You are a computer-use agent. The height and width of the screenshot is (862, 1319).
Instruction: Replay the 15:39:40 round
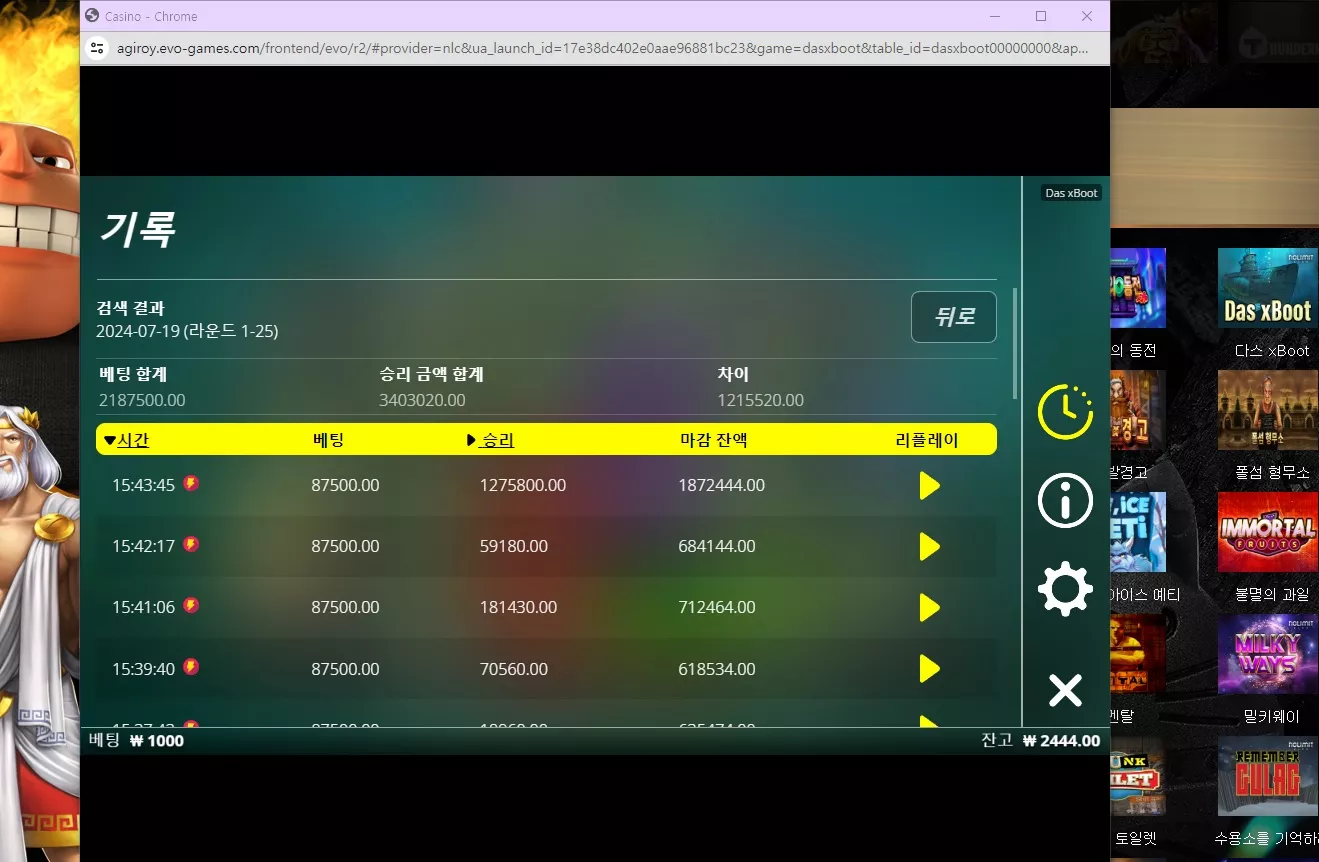[x=930, y=669]
